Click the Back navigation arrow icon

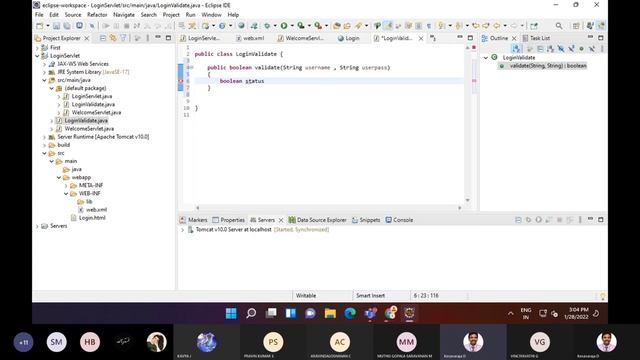click(497, 26)
